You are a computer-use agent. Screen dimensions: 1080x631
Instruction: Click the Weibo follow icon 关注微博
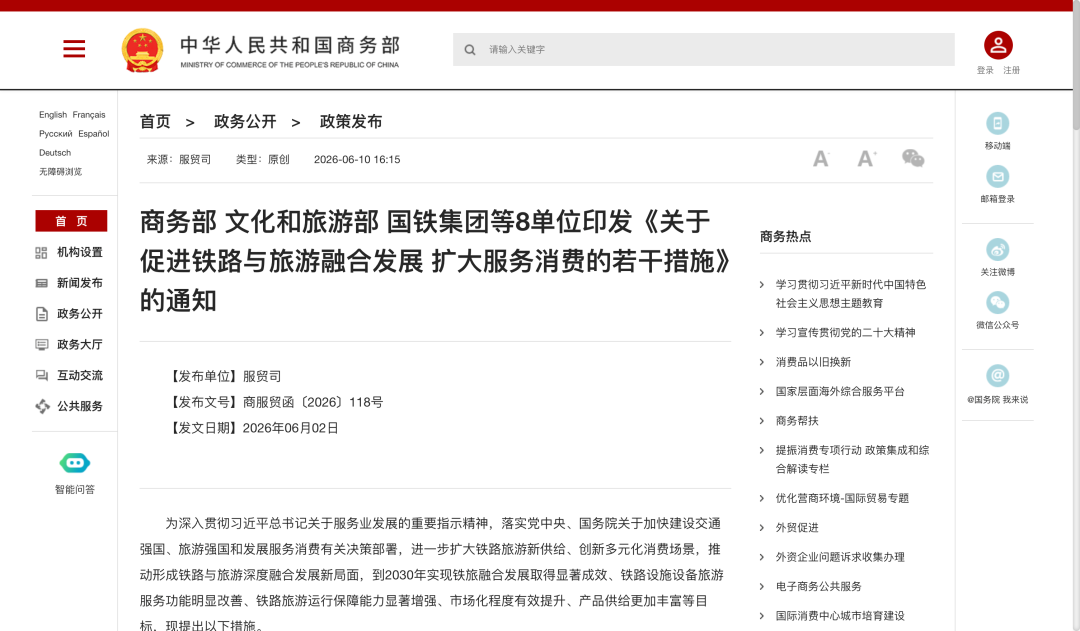coord(997,249)
